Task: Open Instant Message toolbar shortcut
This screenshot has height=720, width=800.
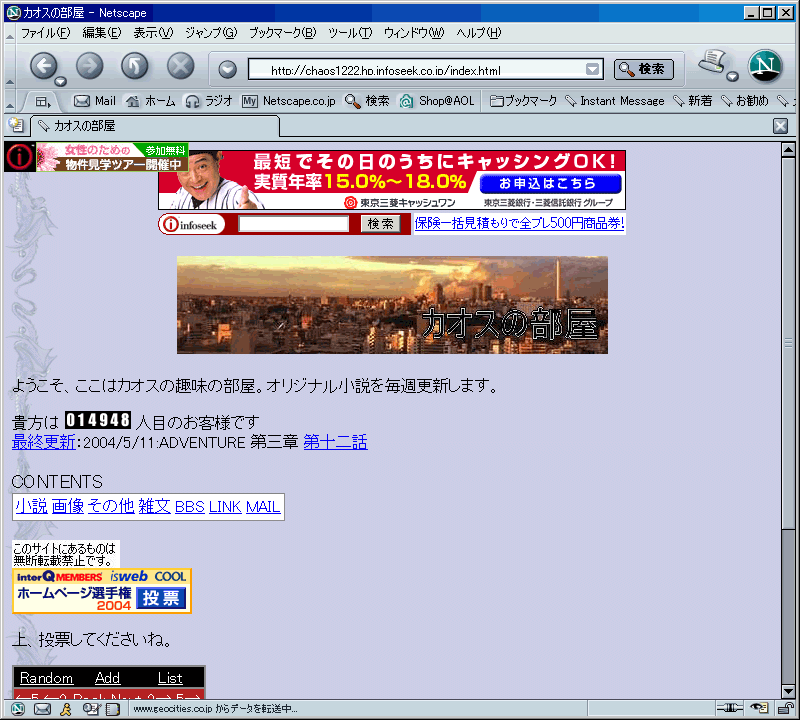Action: pos(615,101)
